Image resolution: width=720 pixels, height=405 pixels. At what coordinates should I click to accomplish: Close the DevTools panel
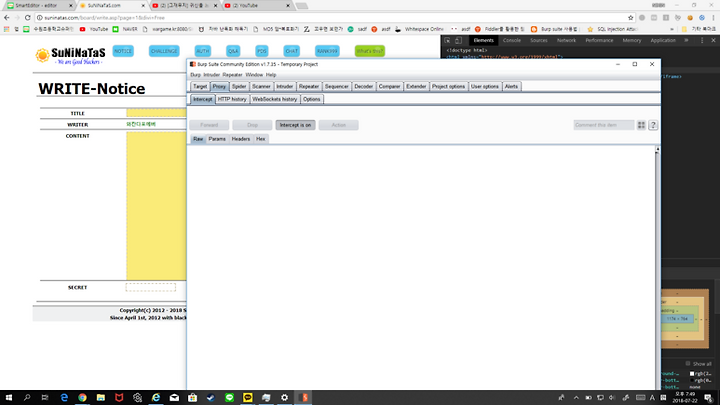click(x=713, y=40)
